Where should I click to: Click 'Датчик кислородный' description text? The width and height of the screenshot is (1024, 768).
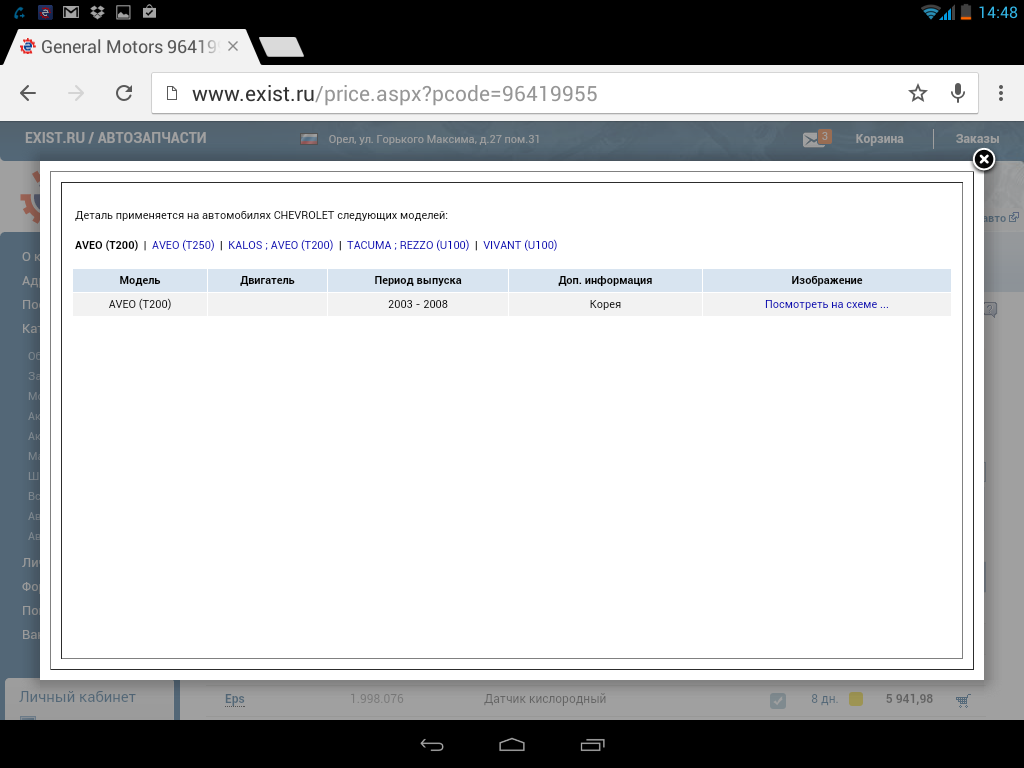[x=545, y=699]
